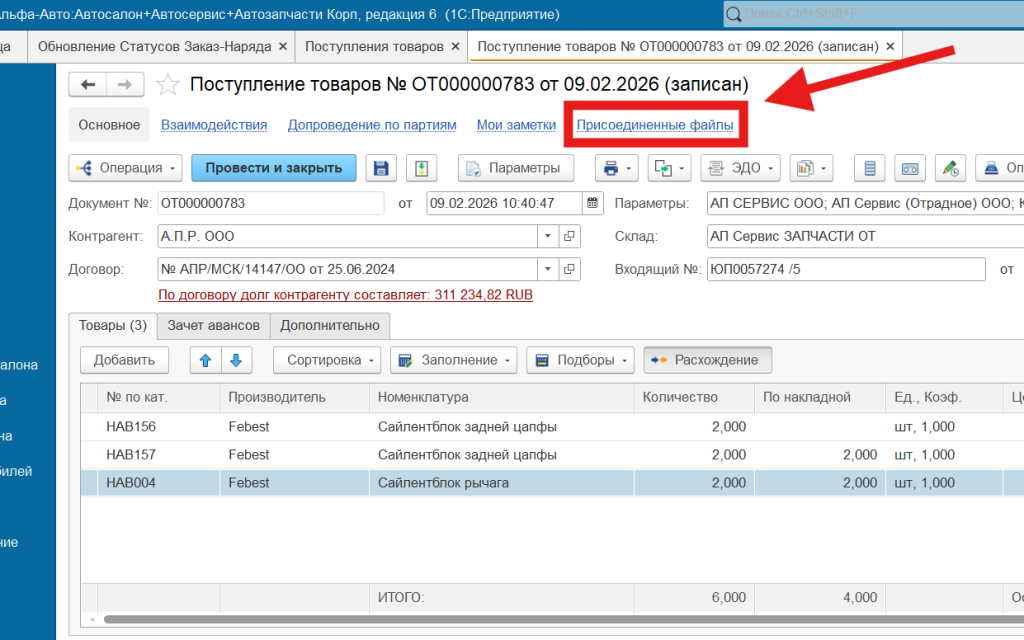Click the Провести и закрыть button
Screen dimensions: 1024x640
[274, 168]
